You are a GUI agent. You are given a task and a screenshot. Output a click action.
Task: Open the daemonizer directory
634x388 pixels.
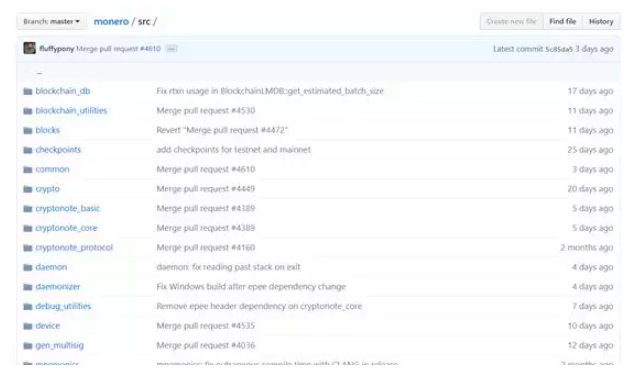(x=58, y=287)
